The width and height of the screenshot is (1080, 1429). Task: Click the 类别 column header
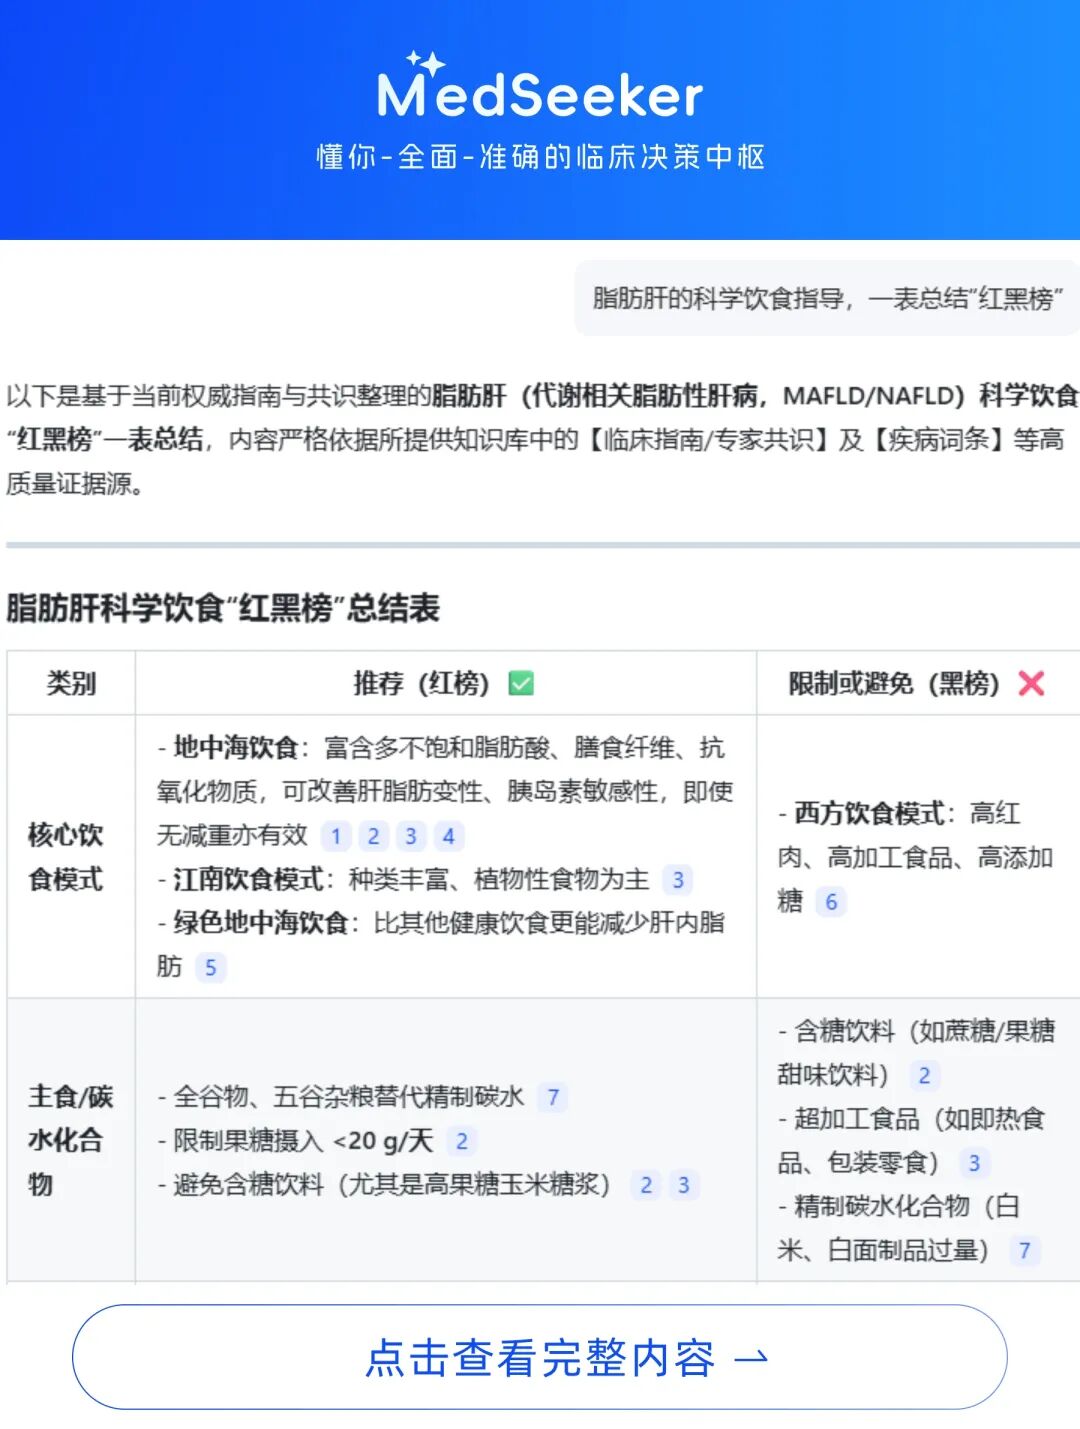click(x=71, y=683)
